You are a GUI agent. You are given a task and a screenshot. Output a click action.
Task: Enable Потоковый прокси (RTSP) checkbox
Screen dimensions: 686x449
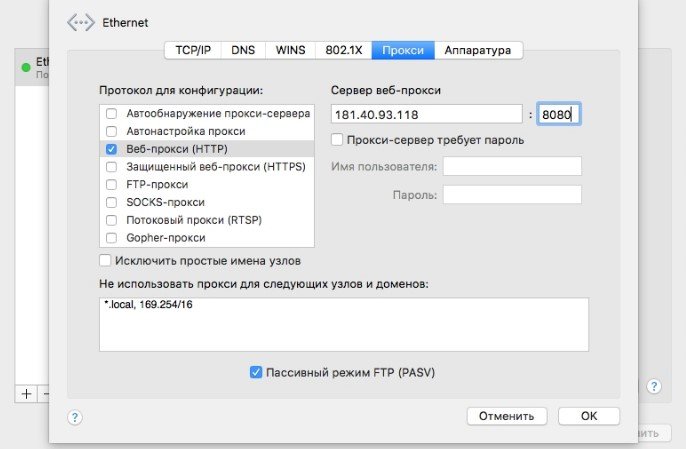click(x=112, y=220)
